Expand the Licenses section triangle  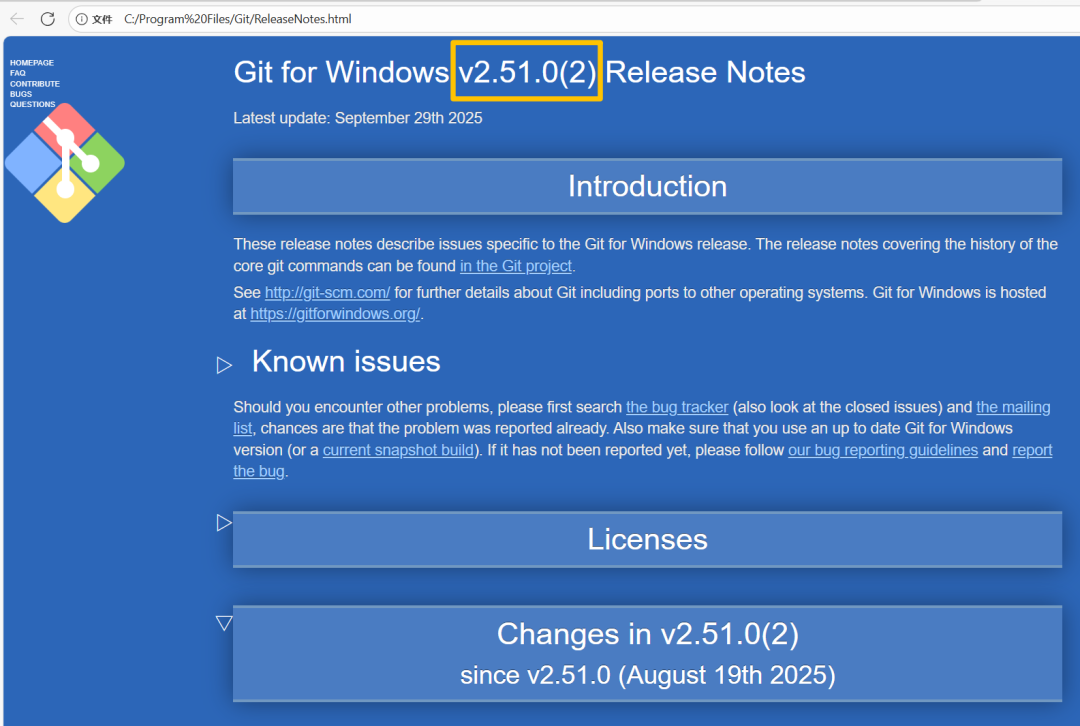(x=224, y=523)
